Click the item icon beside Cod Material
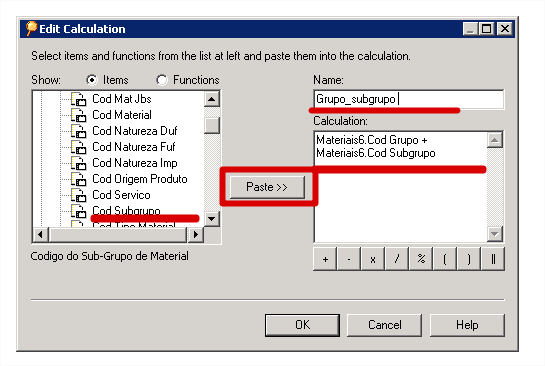Screen dimensions: 545x366 point(79,115)
